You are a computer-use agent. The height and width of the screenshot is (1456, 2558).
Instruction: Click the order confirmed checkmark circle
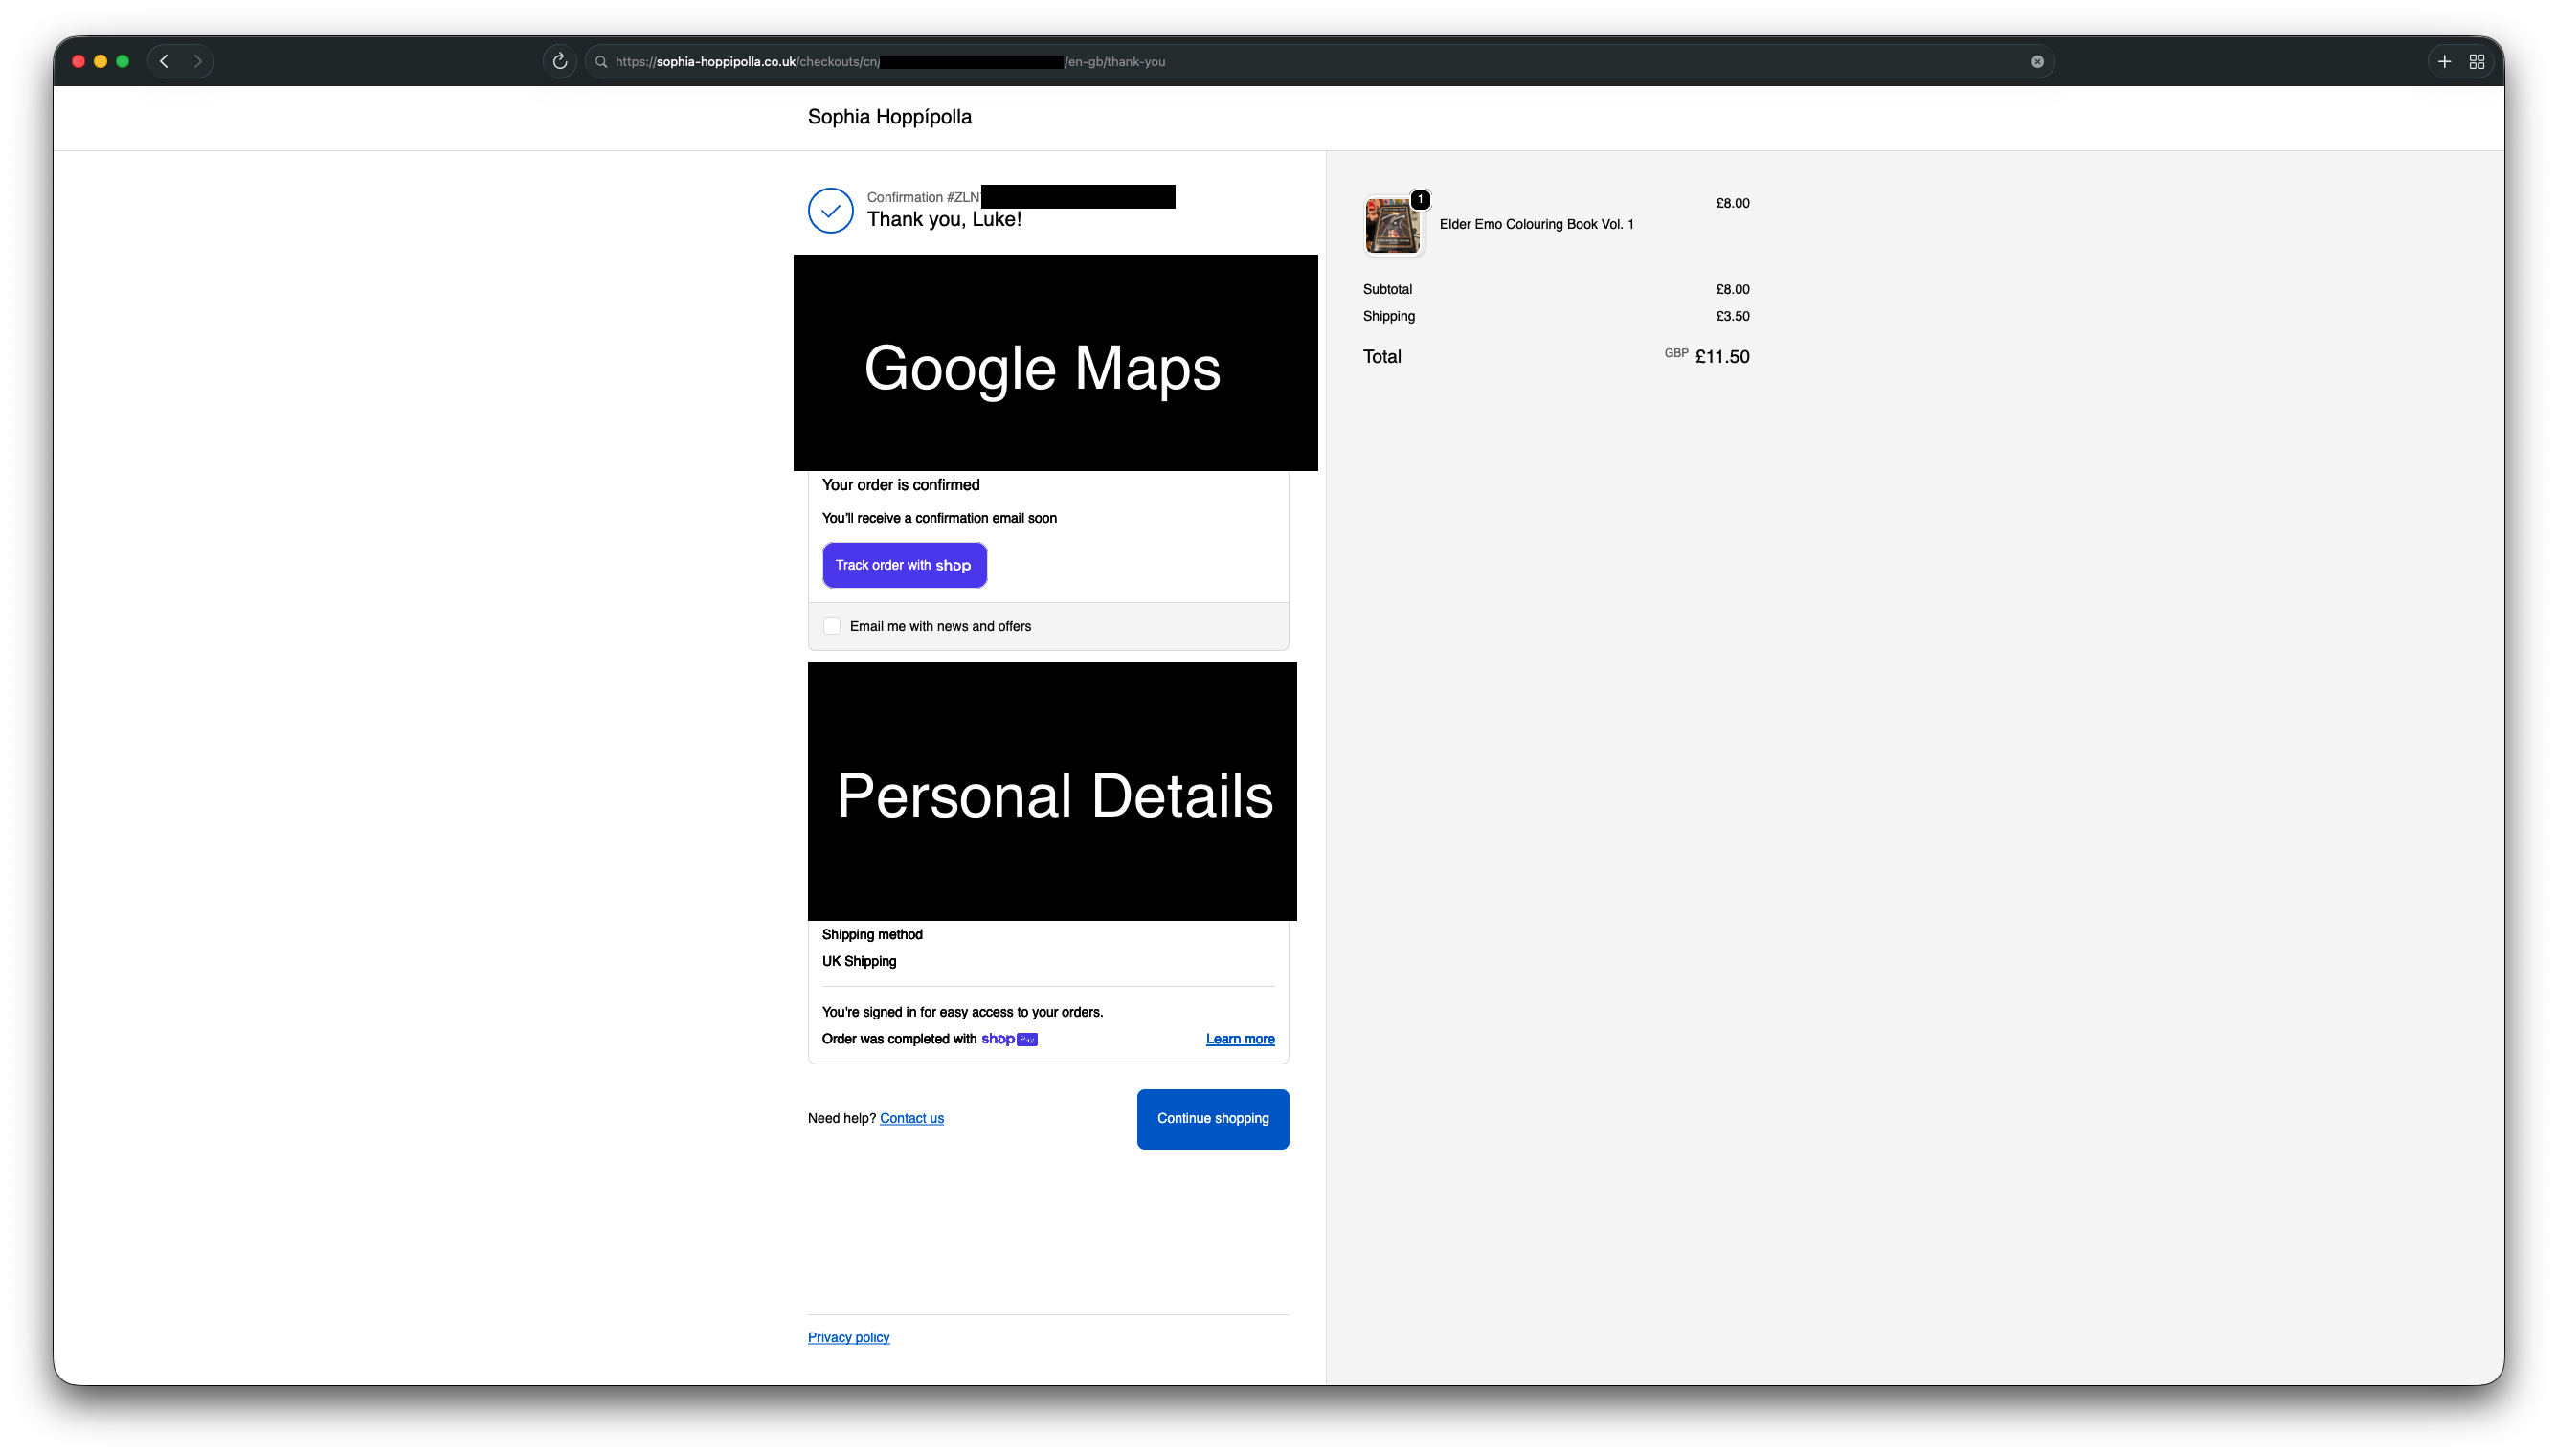click(830, 210)
